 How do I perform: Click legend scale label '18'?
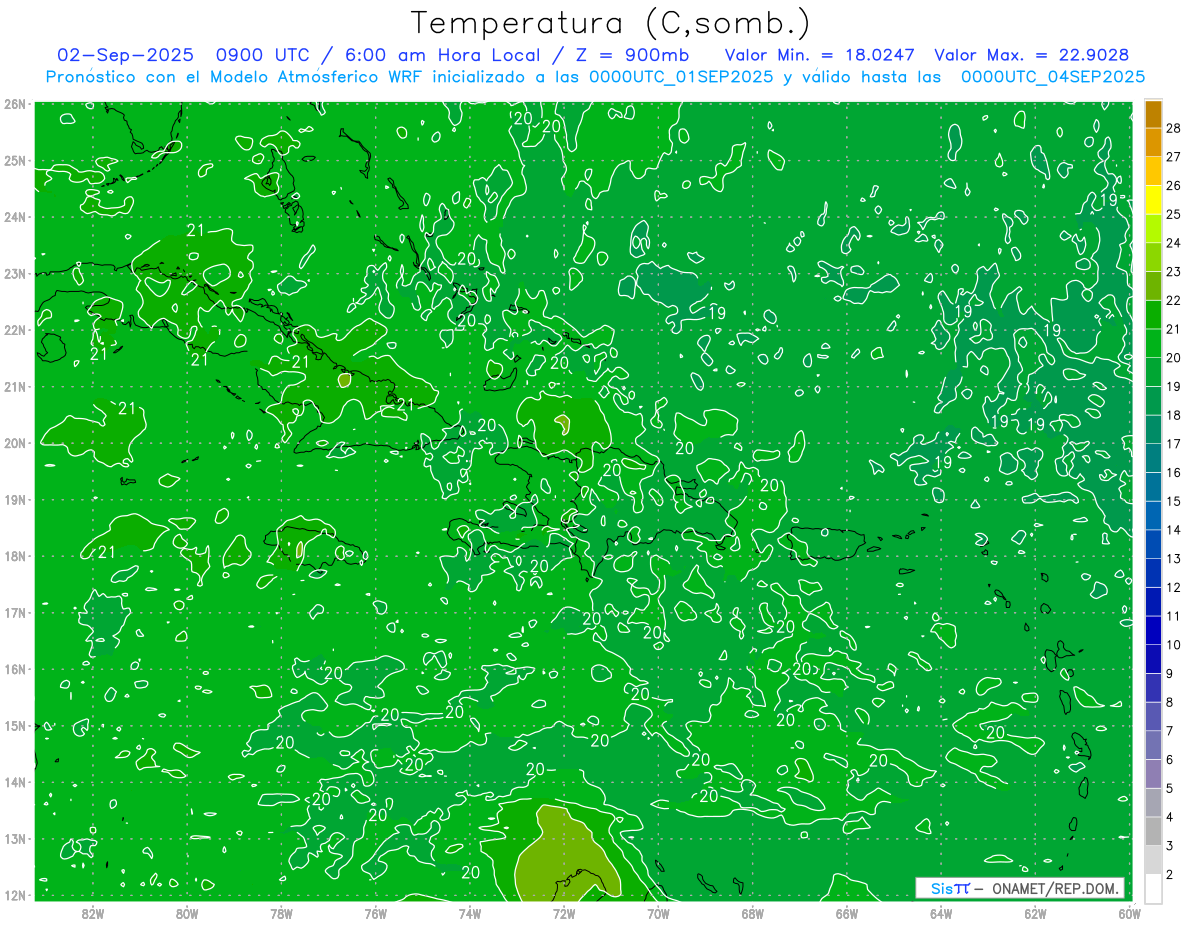coord(1173,415)
